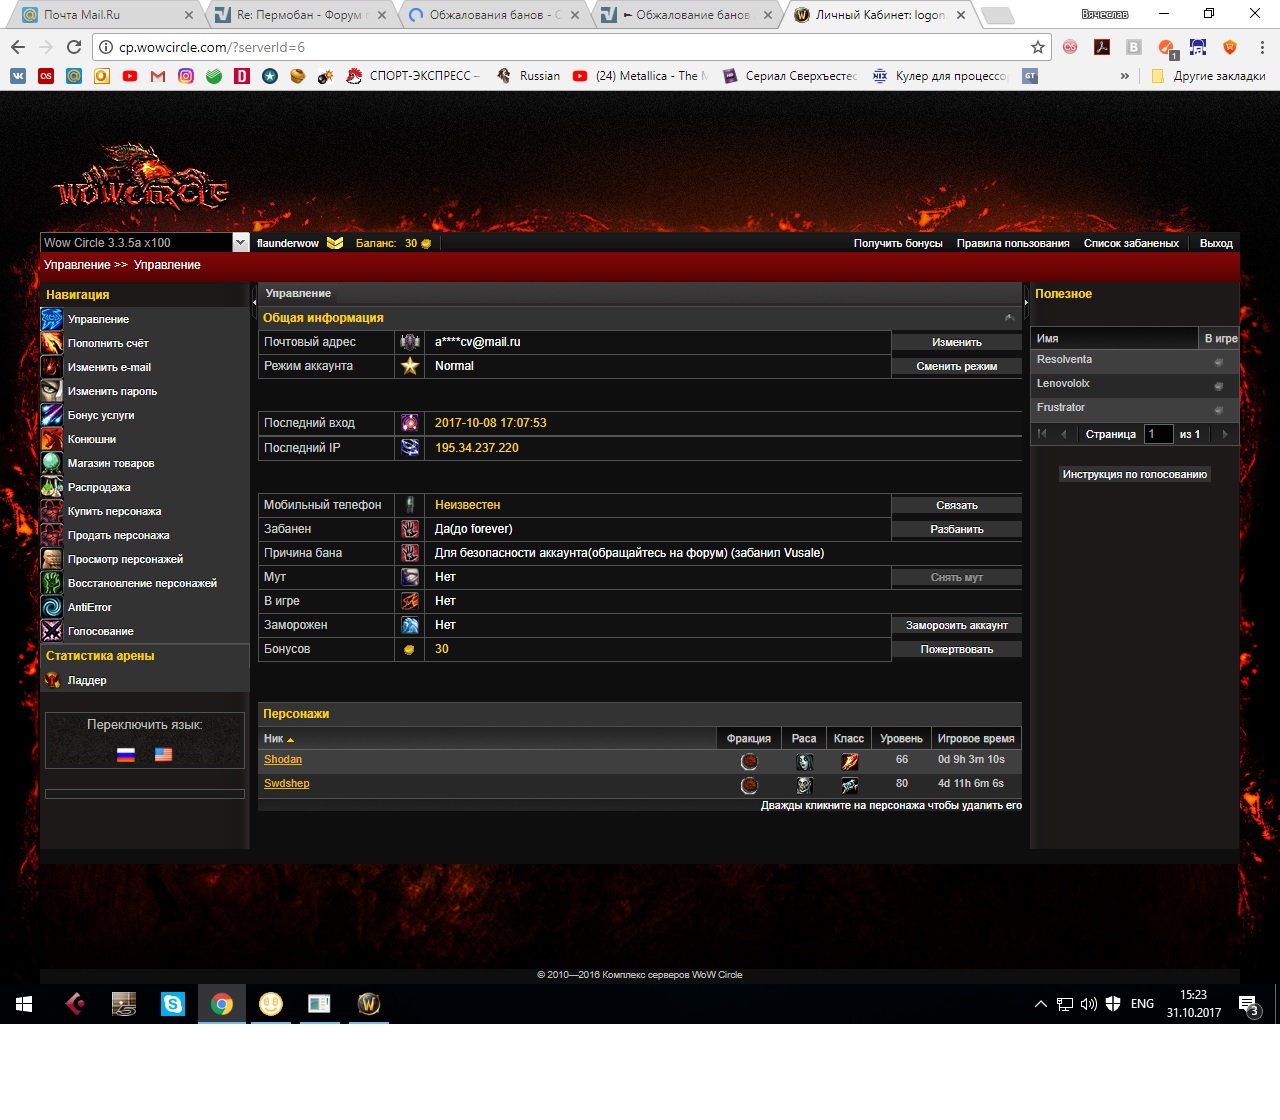The width and height of the screenshot is (1280, 1120).
Task: Click the AntiError swirl icon
Action: (x=52, y=607)
